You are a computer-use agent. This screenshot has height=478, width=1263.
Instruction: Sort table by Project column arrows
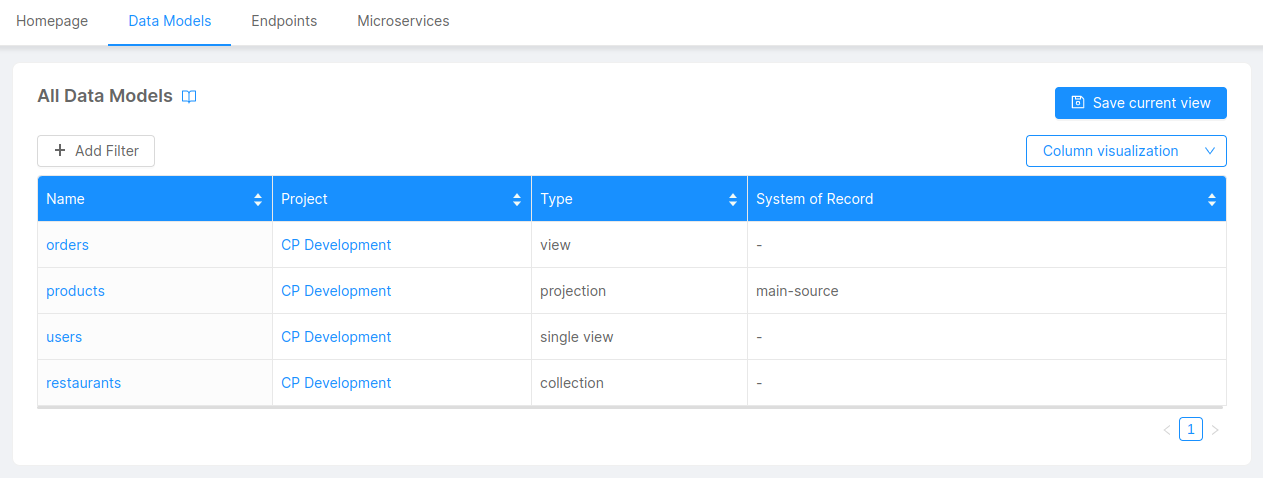tap(517, 200)
